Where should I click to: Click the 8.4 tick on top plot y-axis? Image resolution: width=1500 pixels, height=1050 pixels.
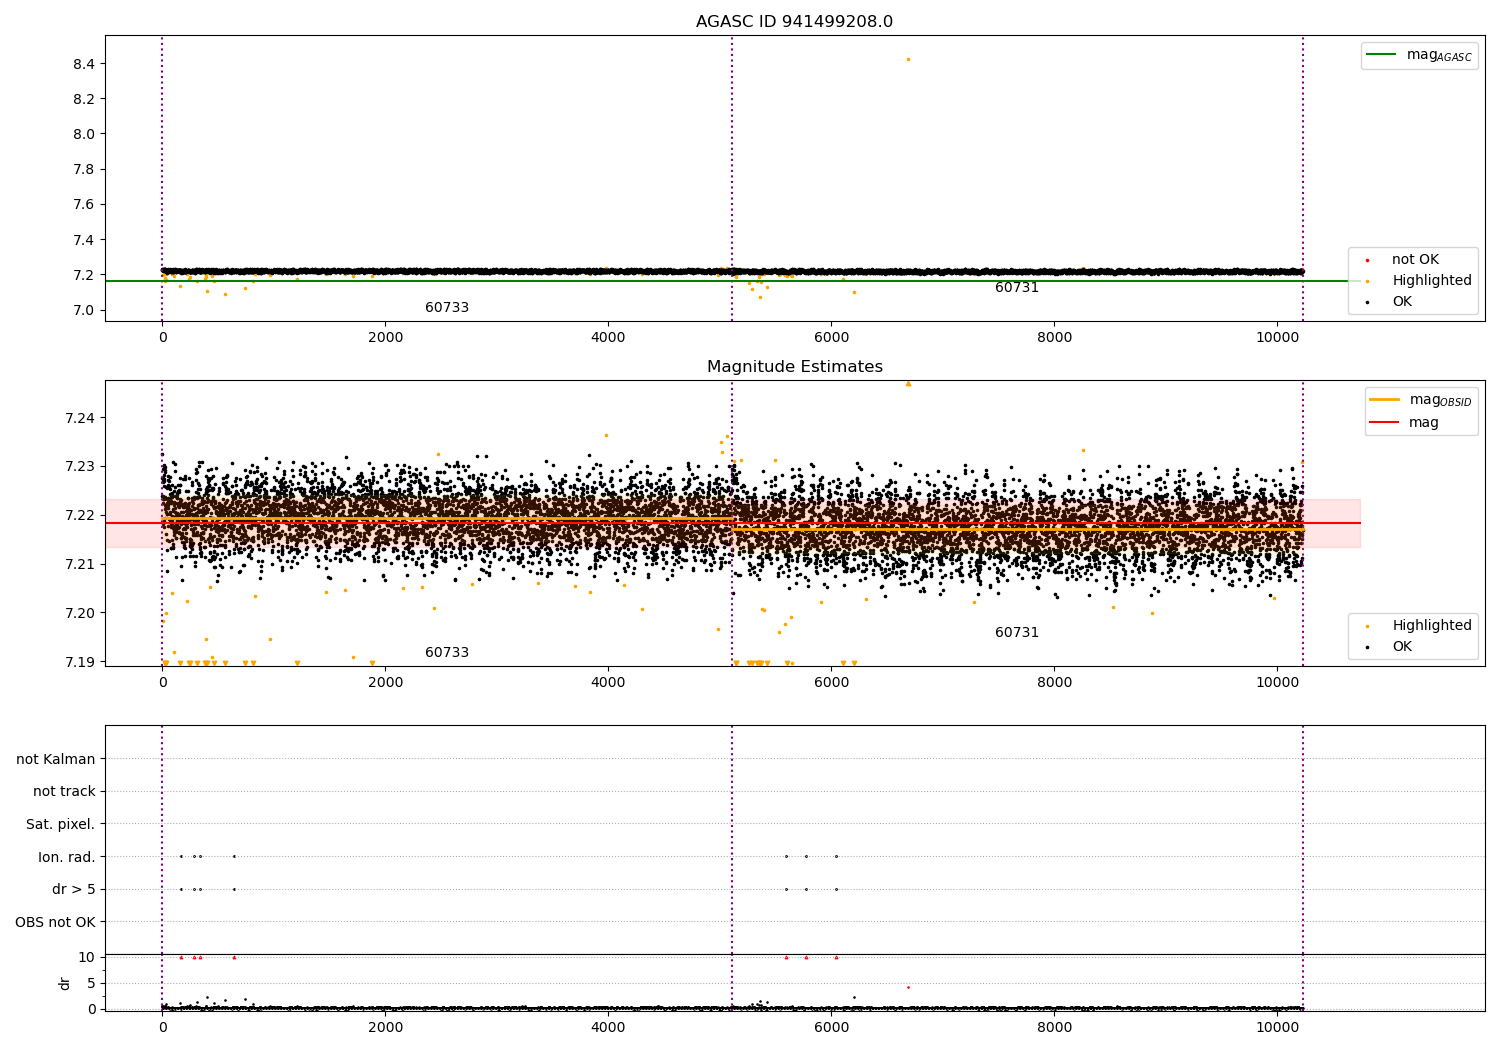84,64
